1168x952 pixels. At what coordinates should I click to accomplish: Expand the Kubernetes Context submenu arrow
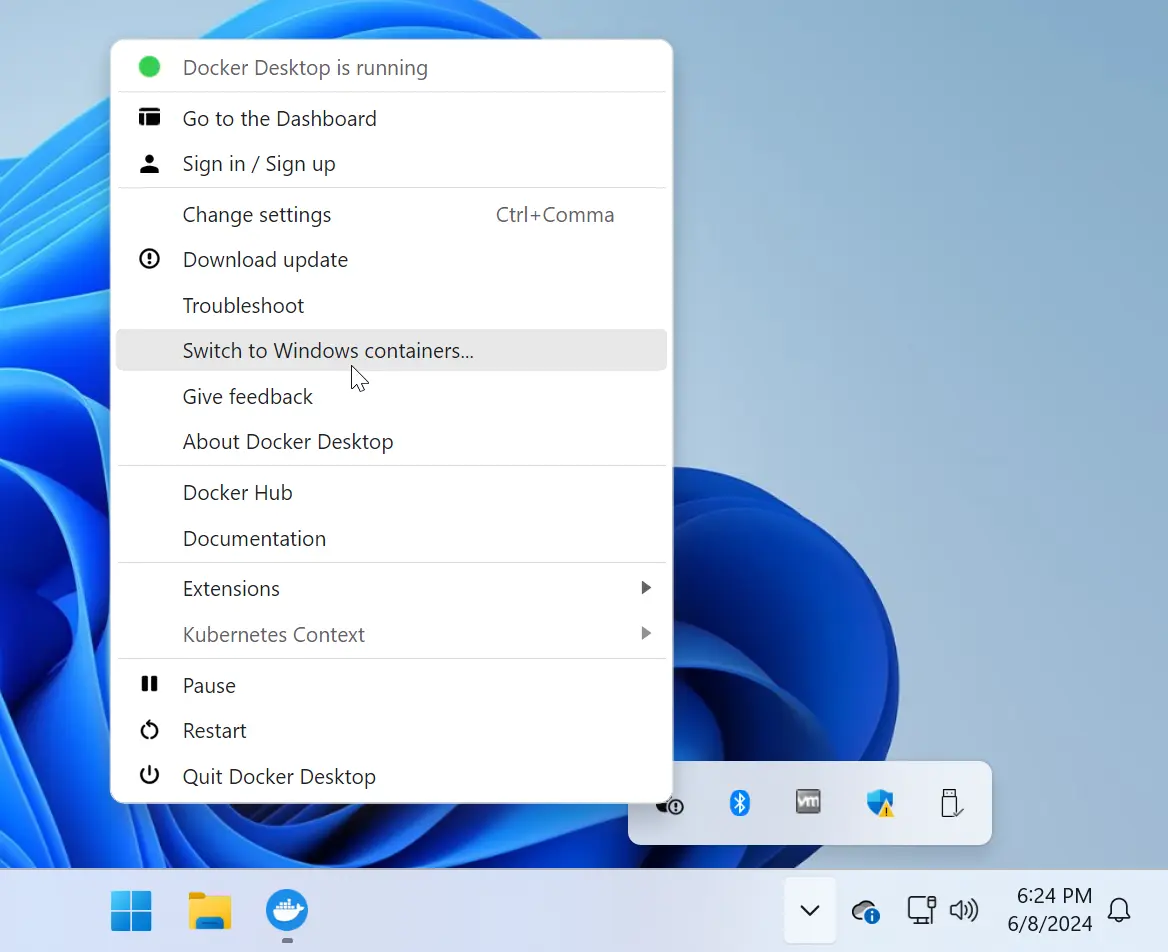646,633
